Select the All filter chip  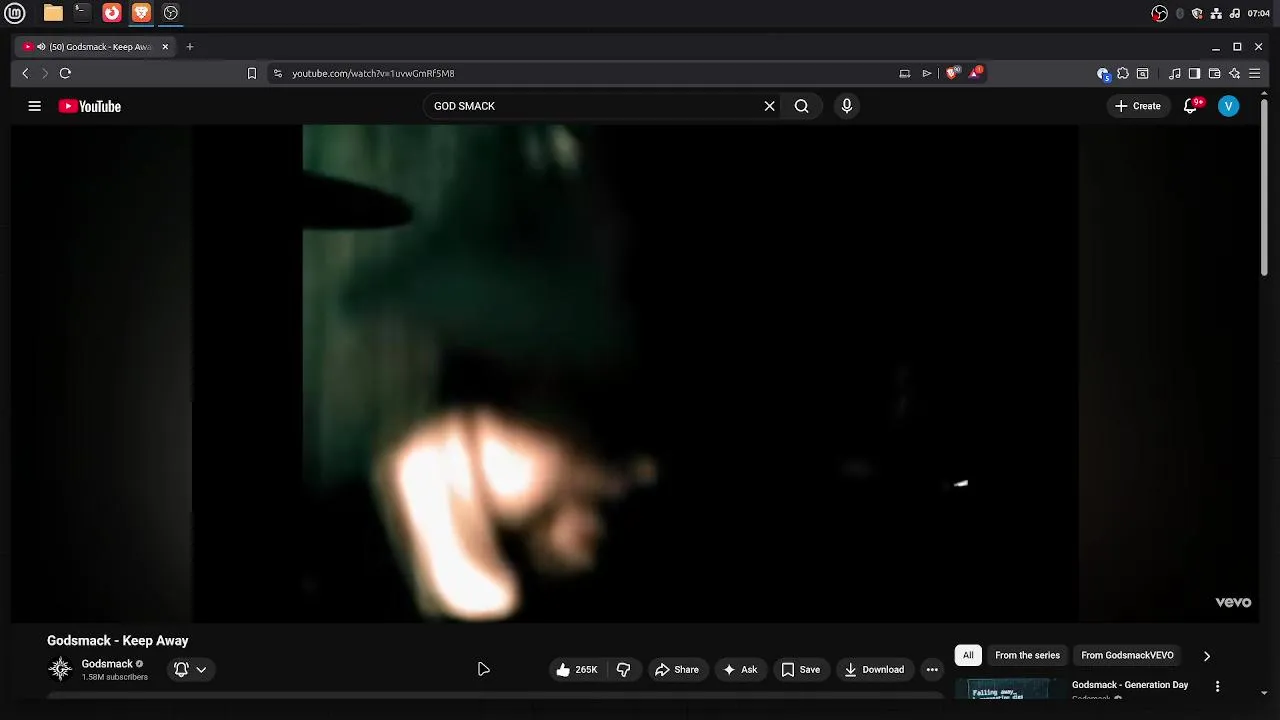click(x=968, y=656)
